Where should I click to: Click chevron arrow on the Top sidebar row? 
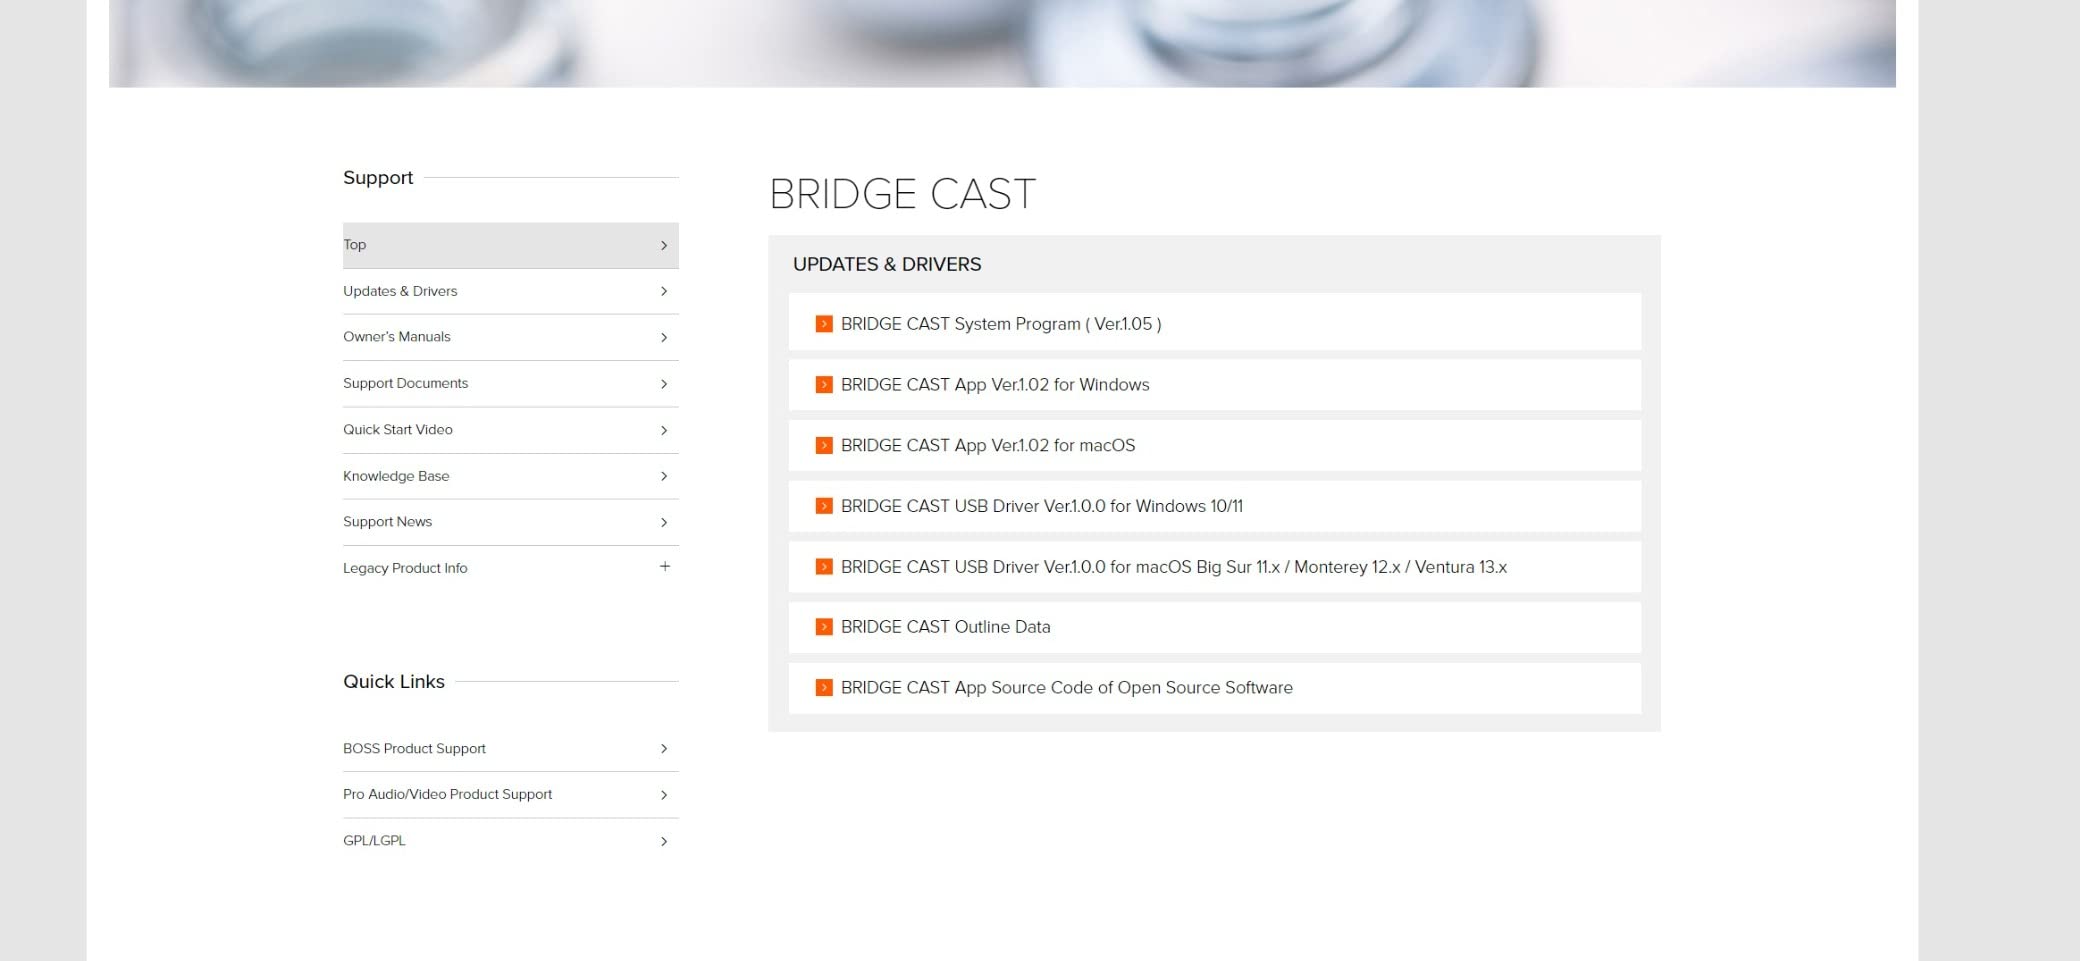664,245
